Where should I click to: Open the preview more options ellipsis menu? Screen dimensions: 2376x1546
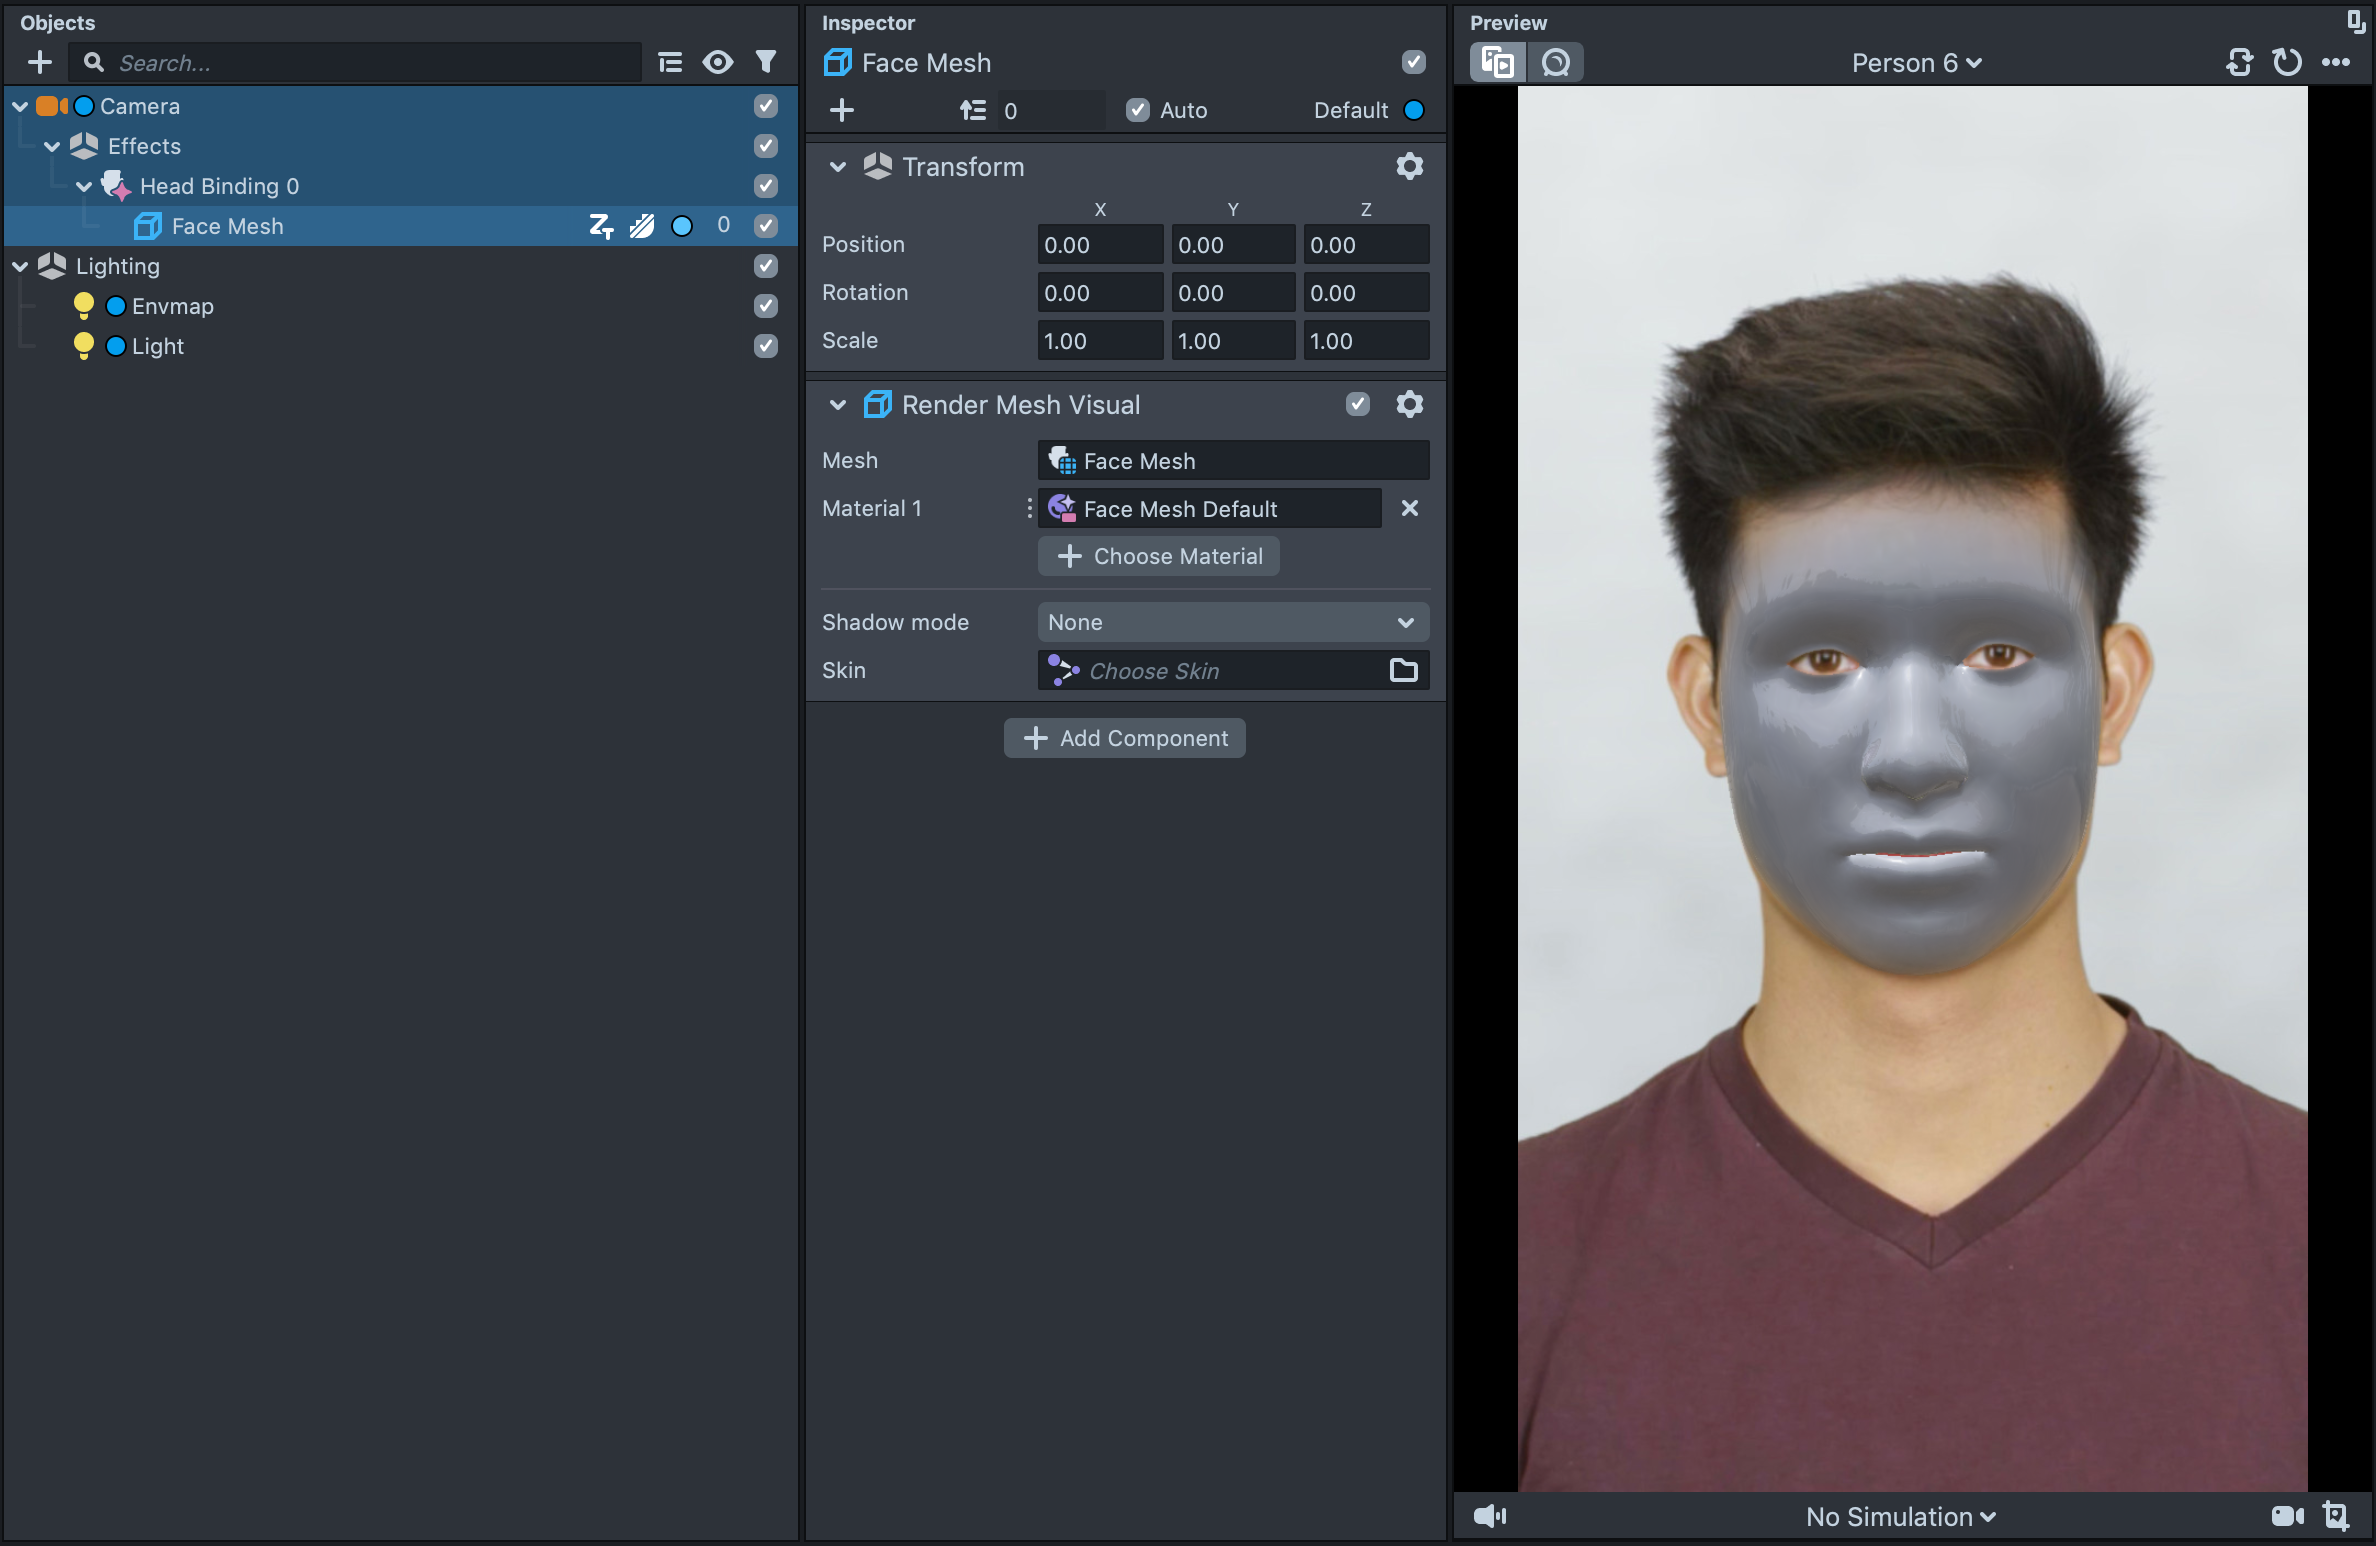(2336, 63)
